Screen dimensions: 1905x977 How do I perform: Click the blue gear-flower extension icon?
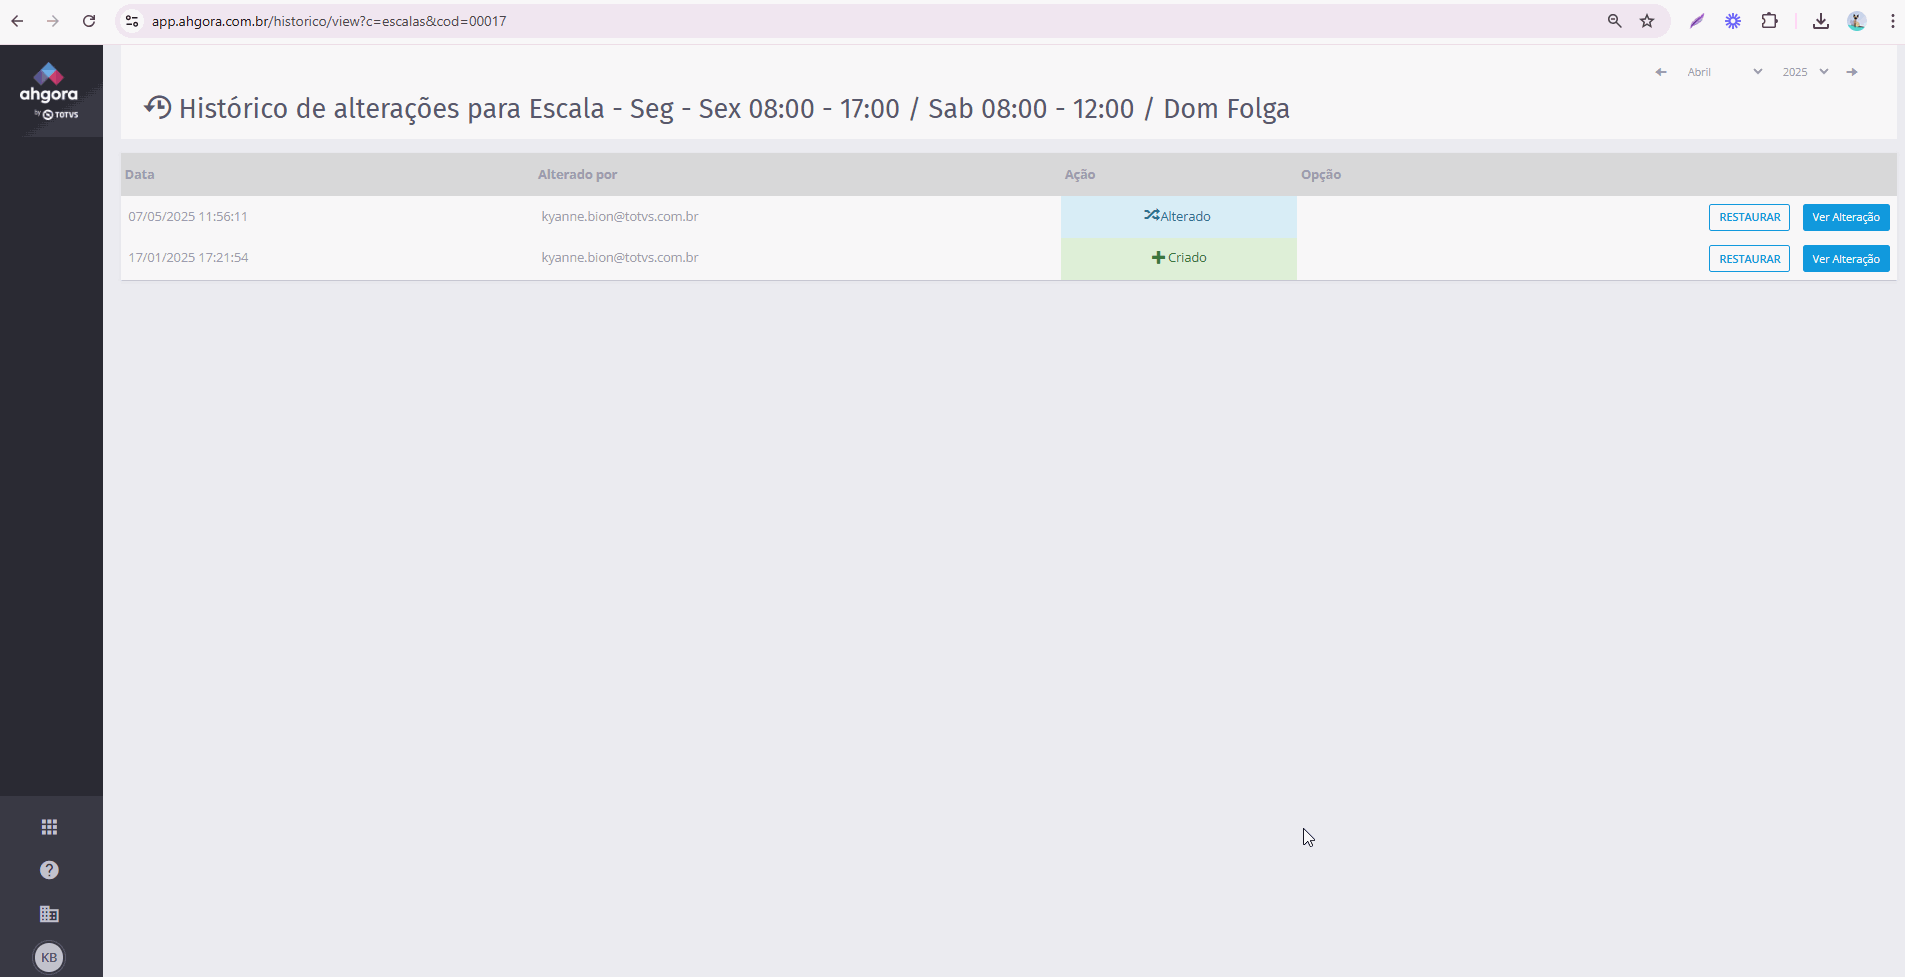[1733, 21]
